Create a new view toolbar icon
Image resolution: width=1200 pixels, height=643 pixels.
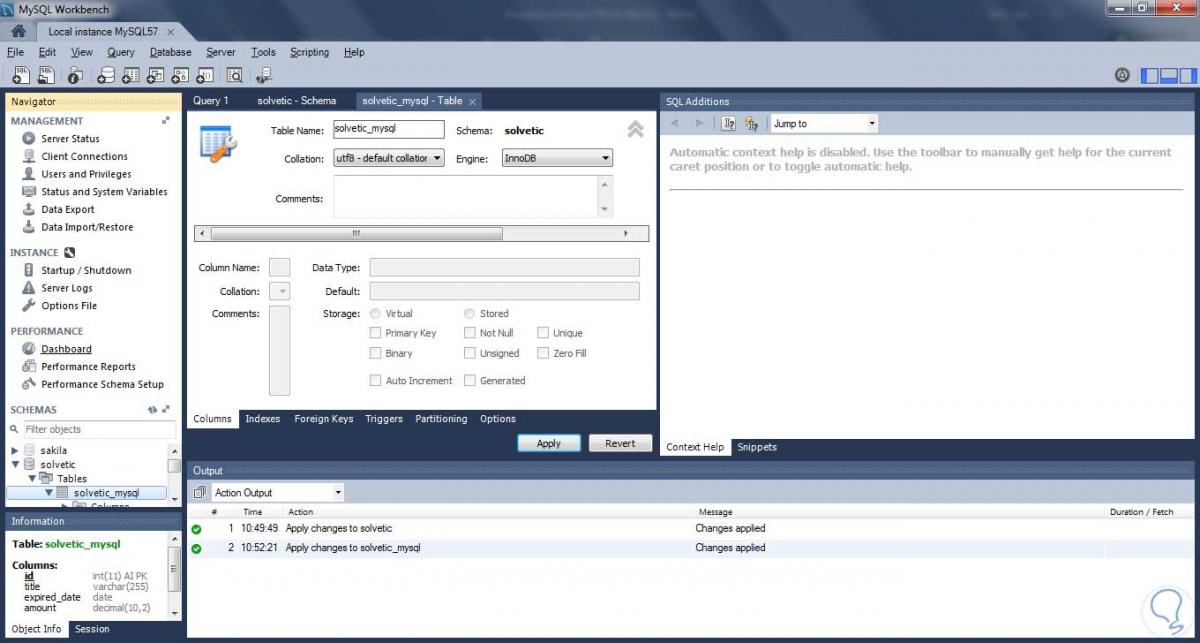click(x=156, y=75)
